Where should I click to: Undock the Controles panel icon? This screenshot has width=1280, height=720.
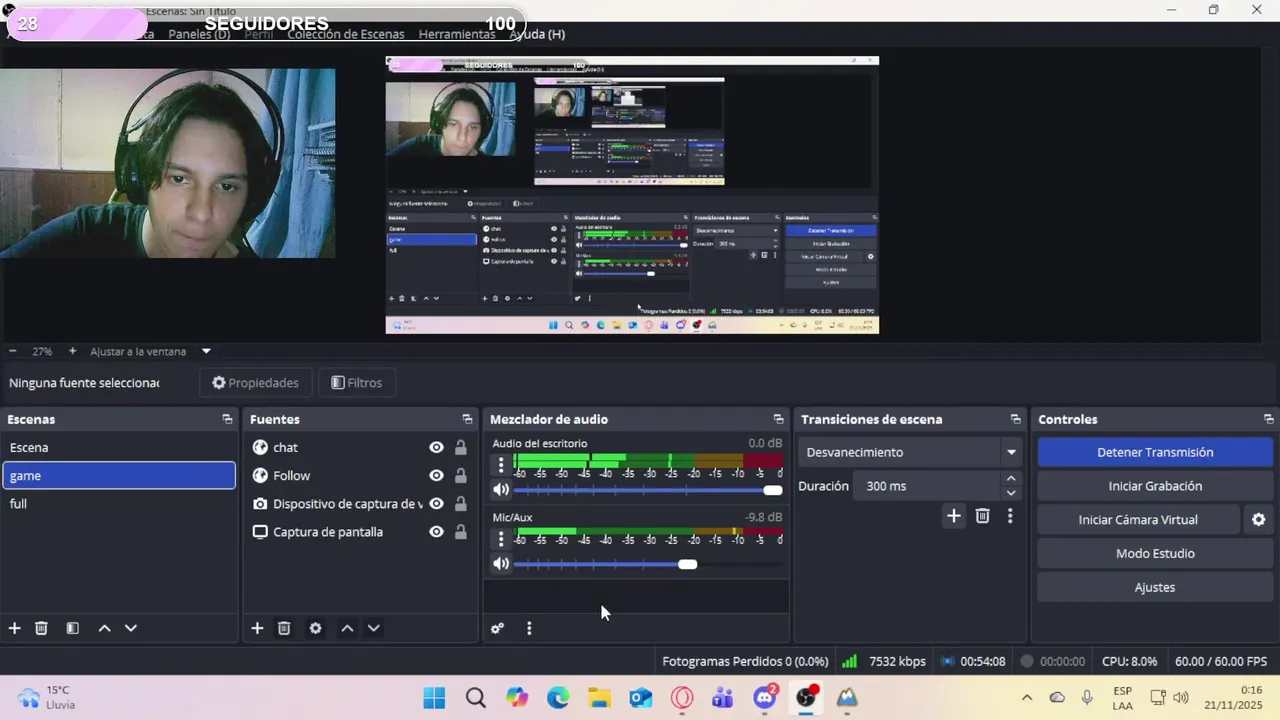point(1269,419)
